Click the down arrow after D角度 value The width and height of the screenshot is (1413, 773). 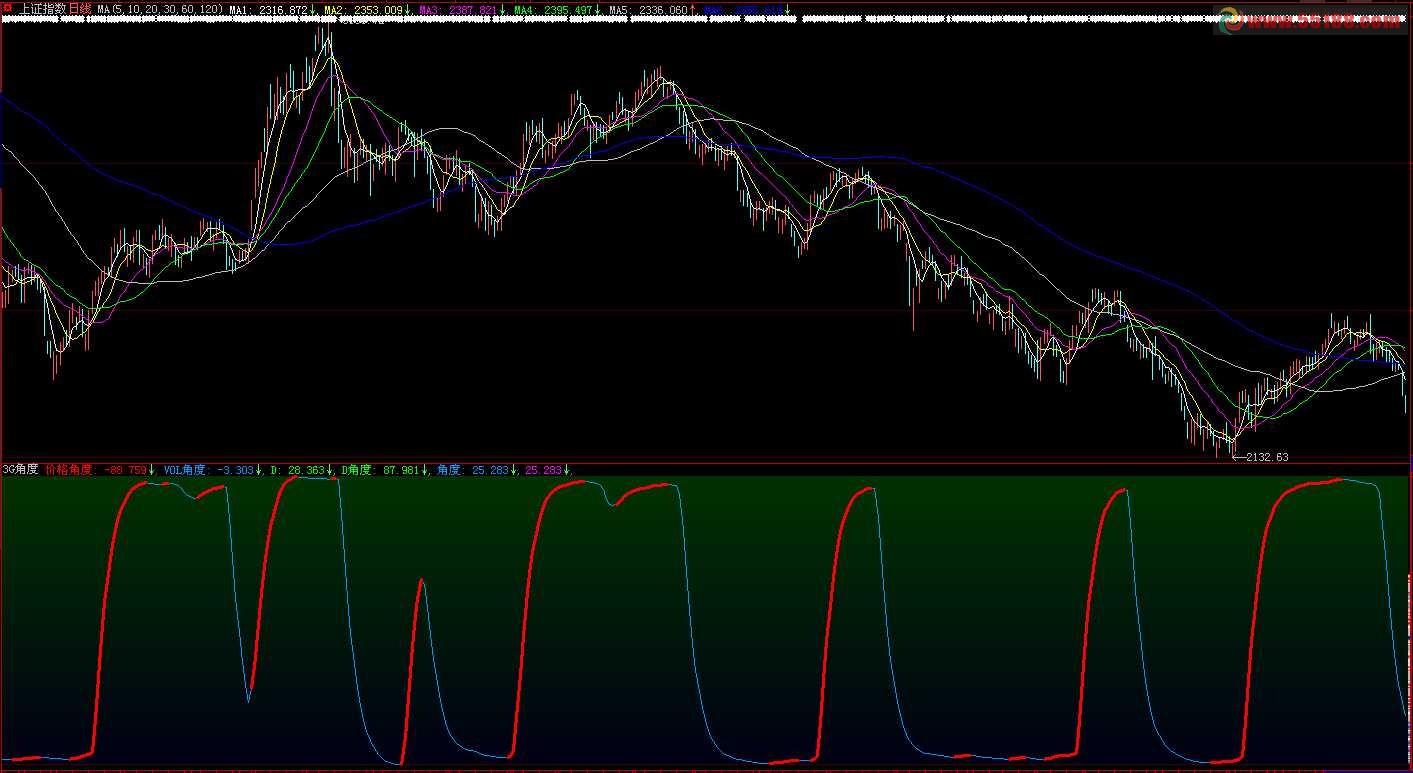coord(426,469)
